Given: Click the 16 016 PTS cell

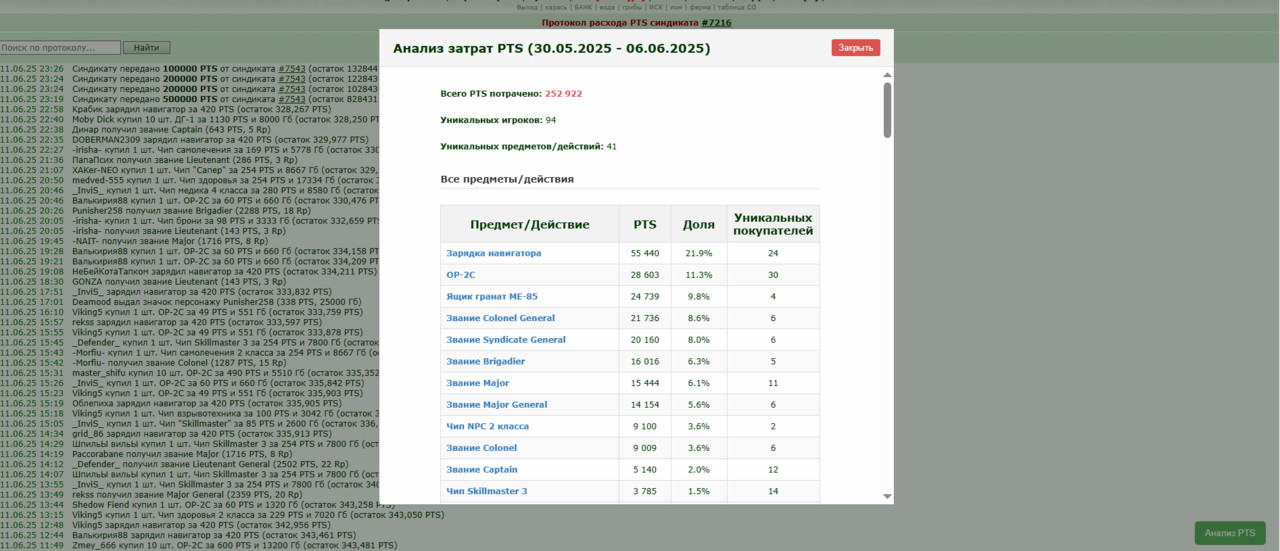Looking at the screenshot, I should [x=645, y=362].
